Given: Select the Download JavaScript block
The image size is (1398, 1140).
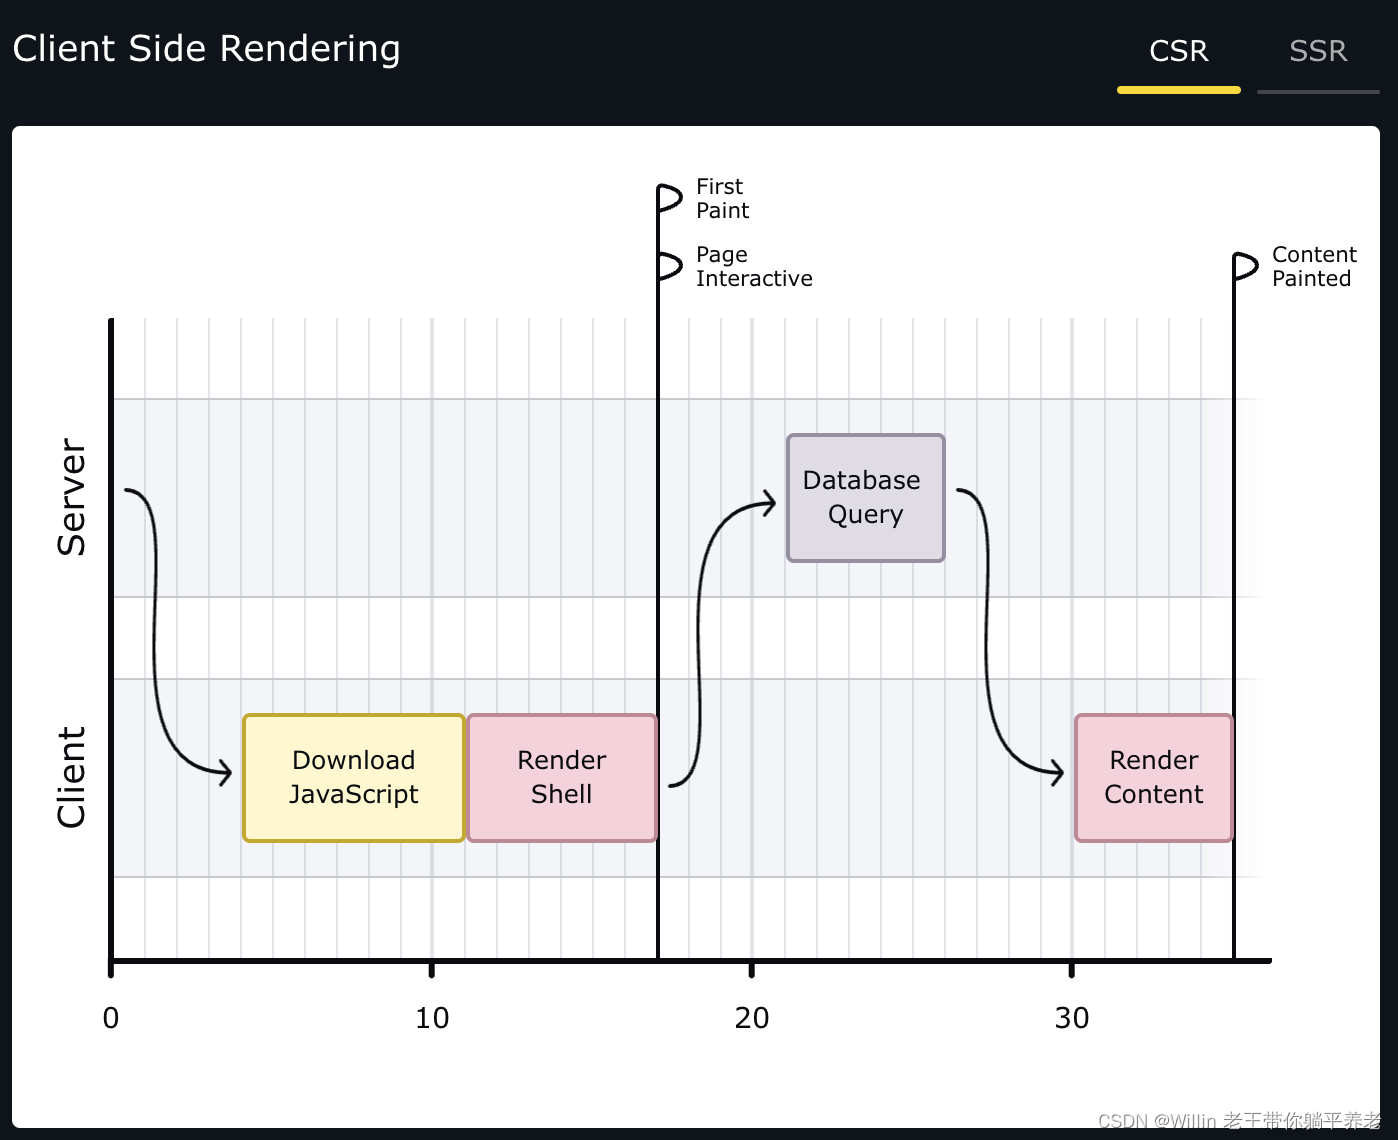Looking at the screenshot, I should coord(354,777).
